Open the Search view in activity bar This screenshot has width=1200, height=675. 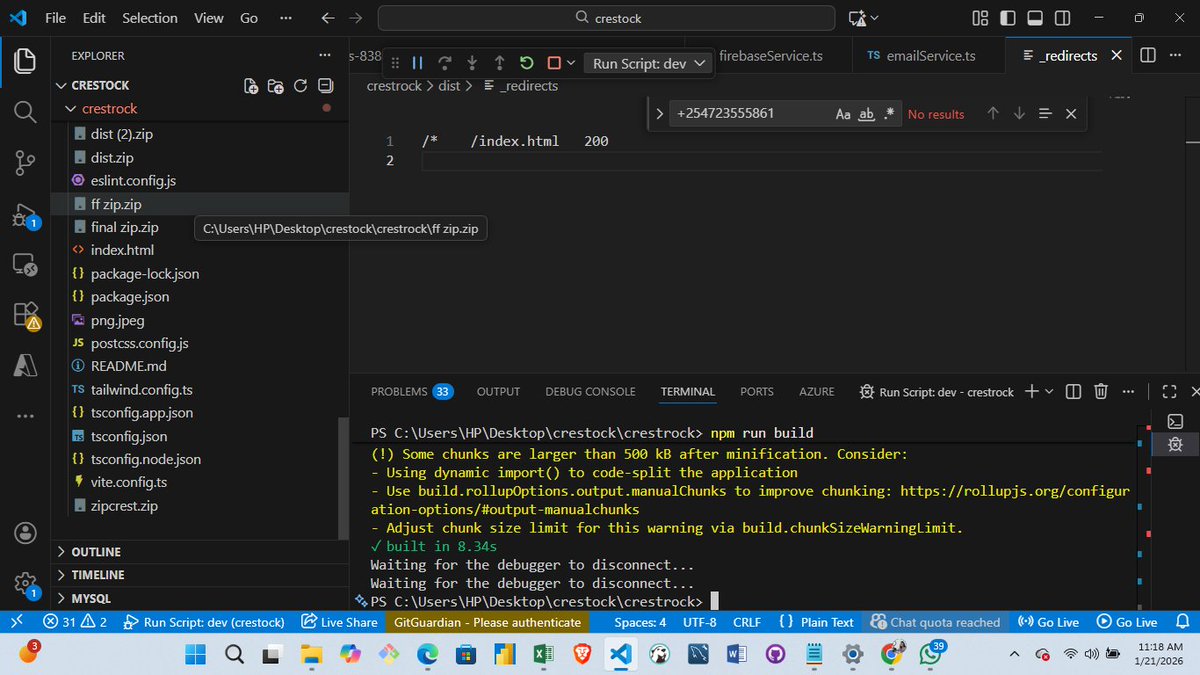pyautogui.click(x=25, y=111)
